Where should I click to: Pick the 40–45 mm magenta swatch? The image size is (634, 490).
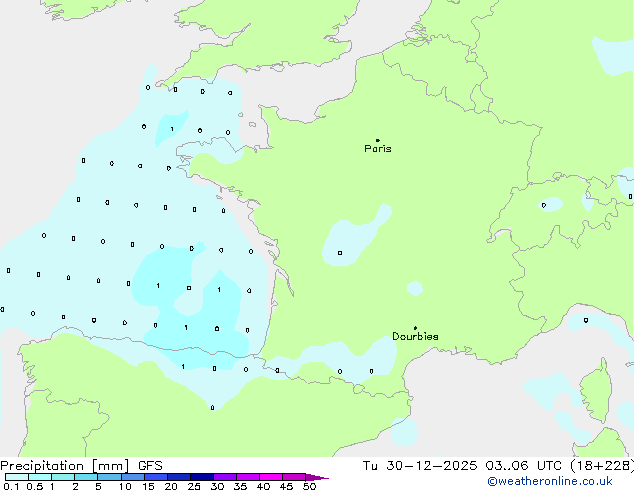coord(271,477)
